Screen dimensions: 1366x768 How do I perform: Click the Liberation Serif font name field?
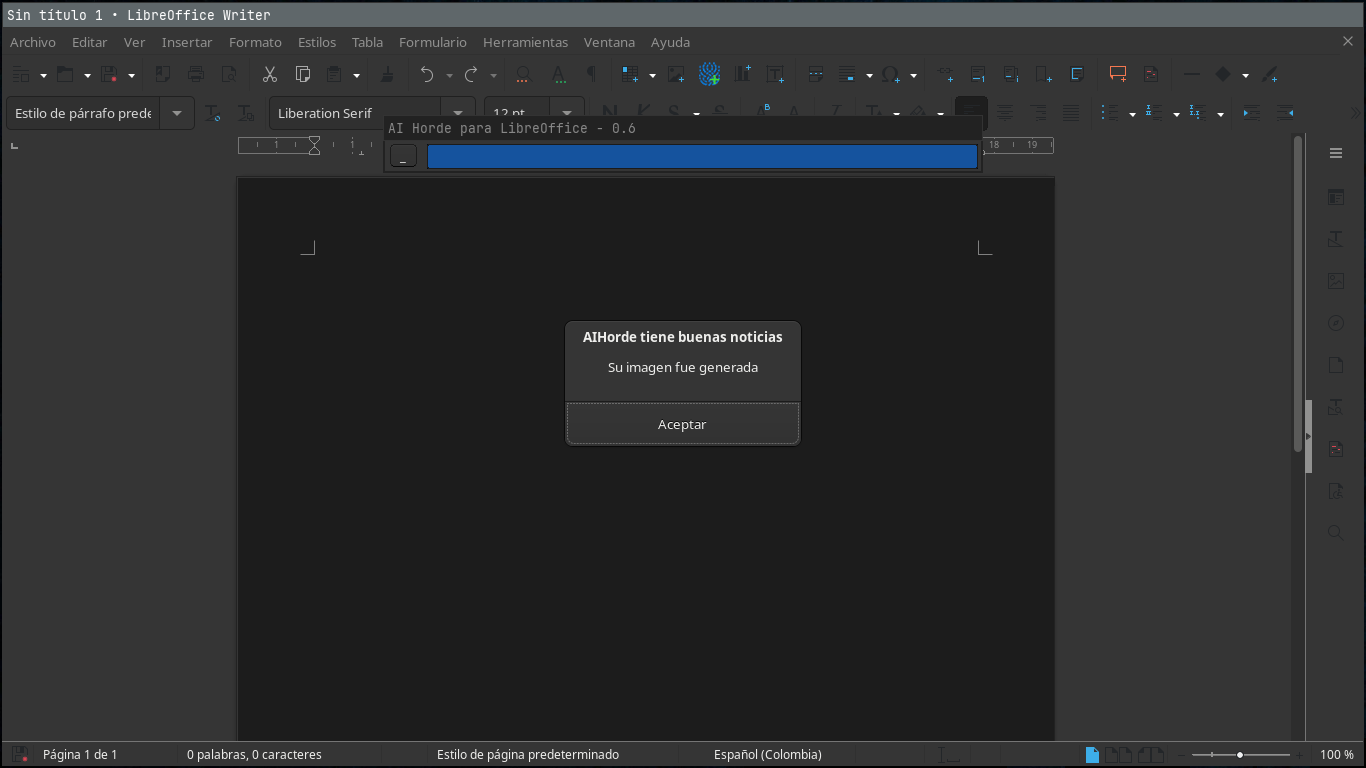click(x=355, y=113)
